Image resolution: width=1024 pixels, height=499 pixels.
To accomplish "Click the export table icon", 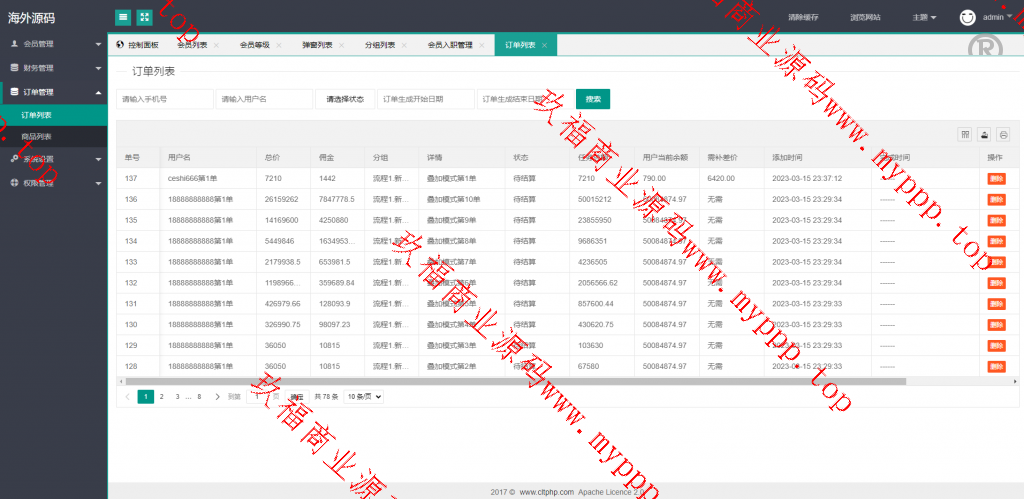I will 984,134.
